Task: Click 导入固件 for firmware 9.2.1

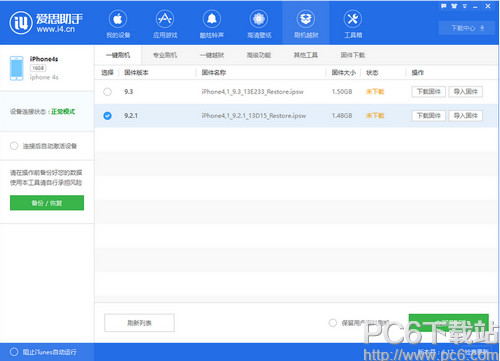Action: click(x=466, y=116)
